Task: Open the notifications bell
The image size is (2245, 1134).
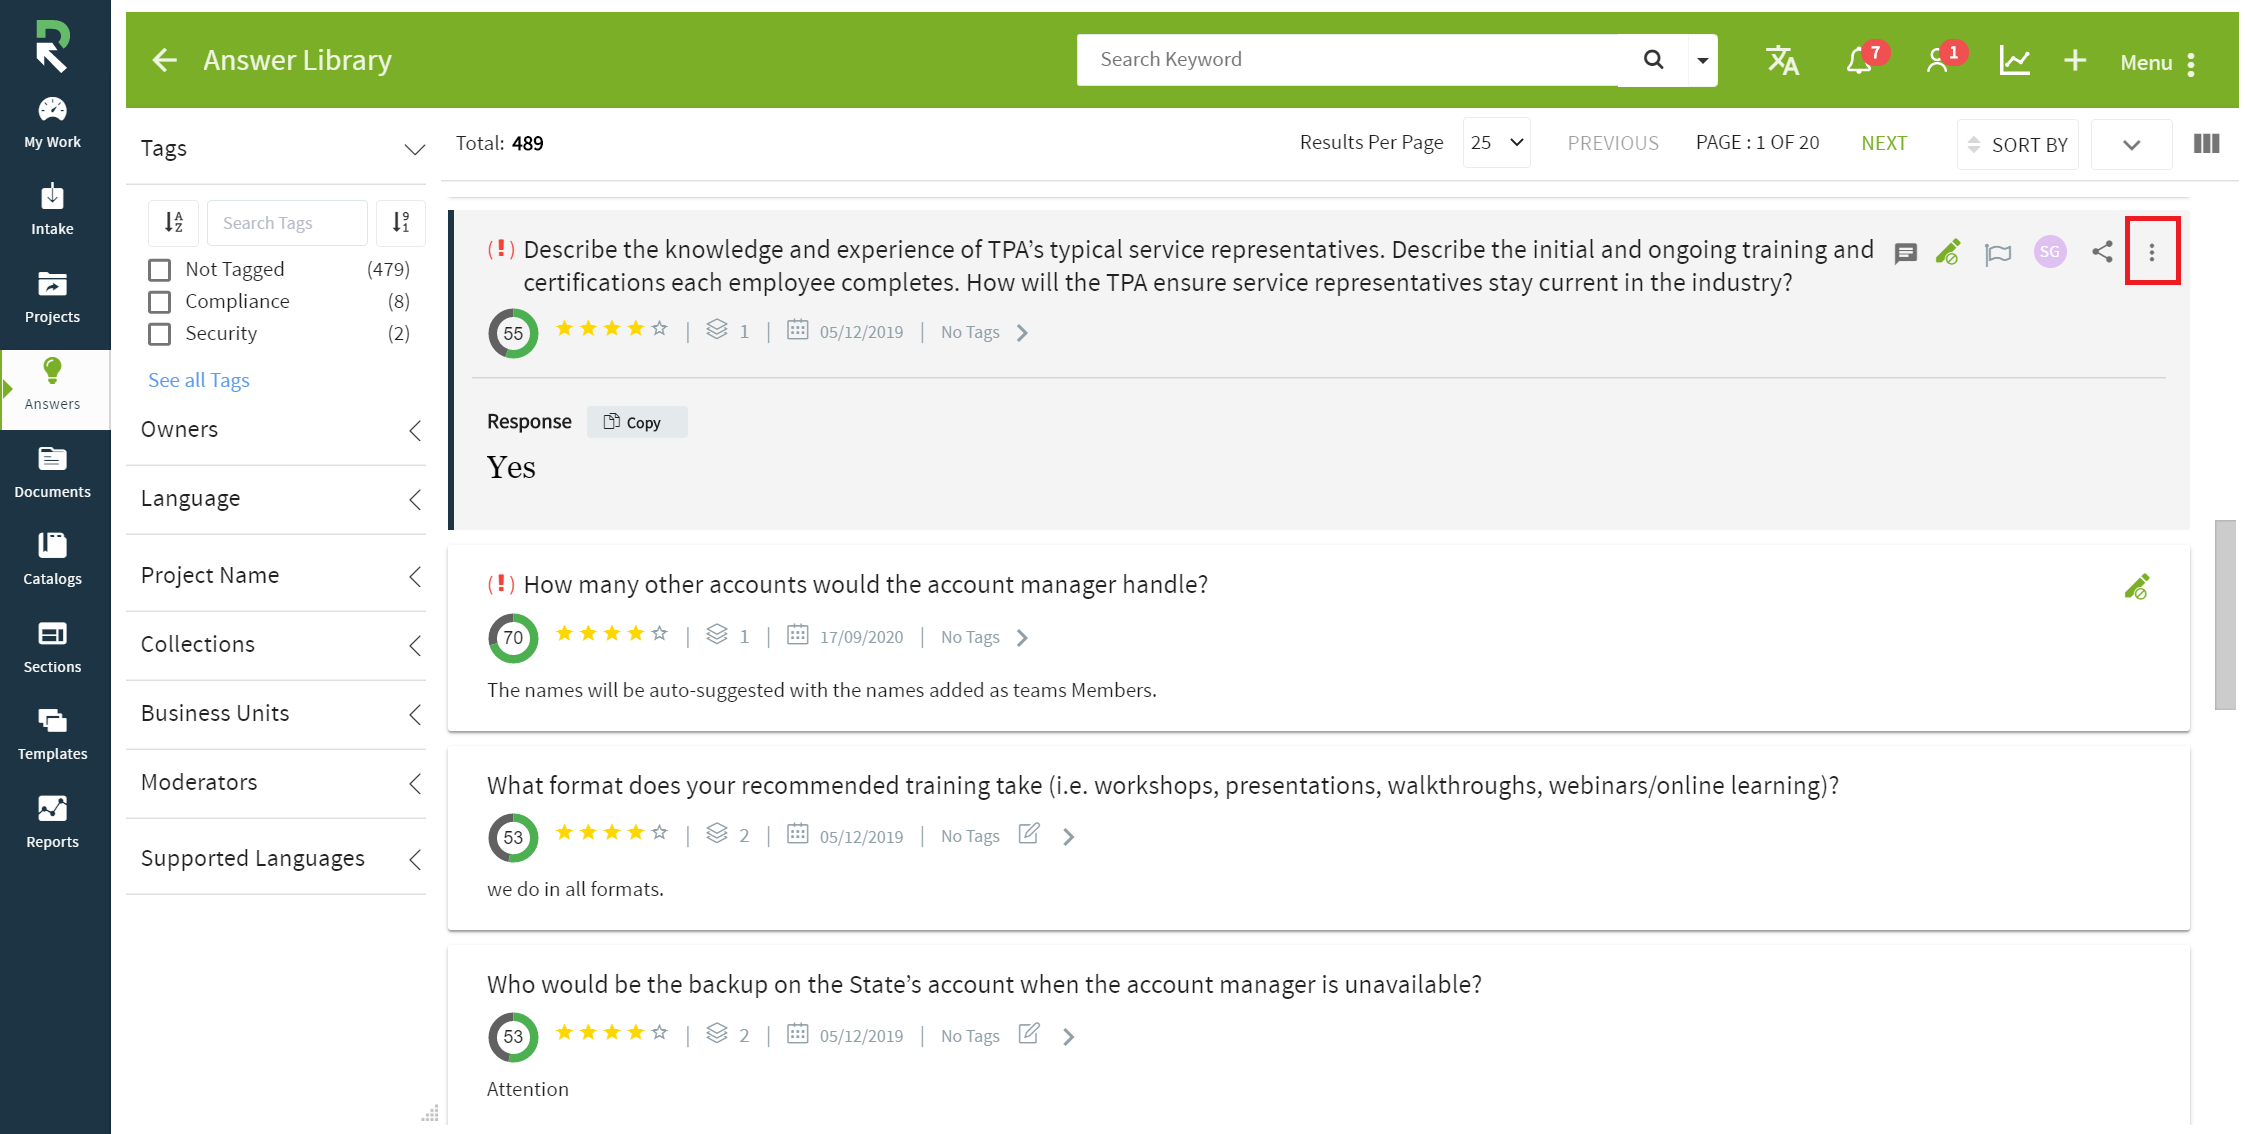Action: (x=1859, y=61)
